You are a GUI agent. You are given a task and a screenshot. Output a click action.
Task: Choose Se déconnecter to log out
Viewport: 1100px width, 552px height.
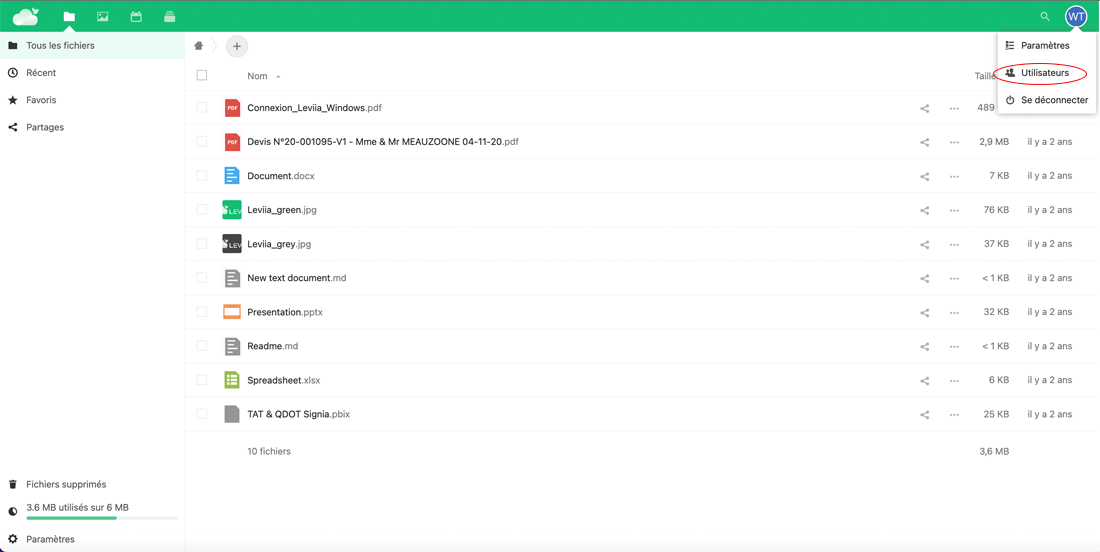point(1046,100)
